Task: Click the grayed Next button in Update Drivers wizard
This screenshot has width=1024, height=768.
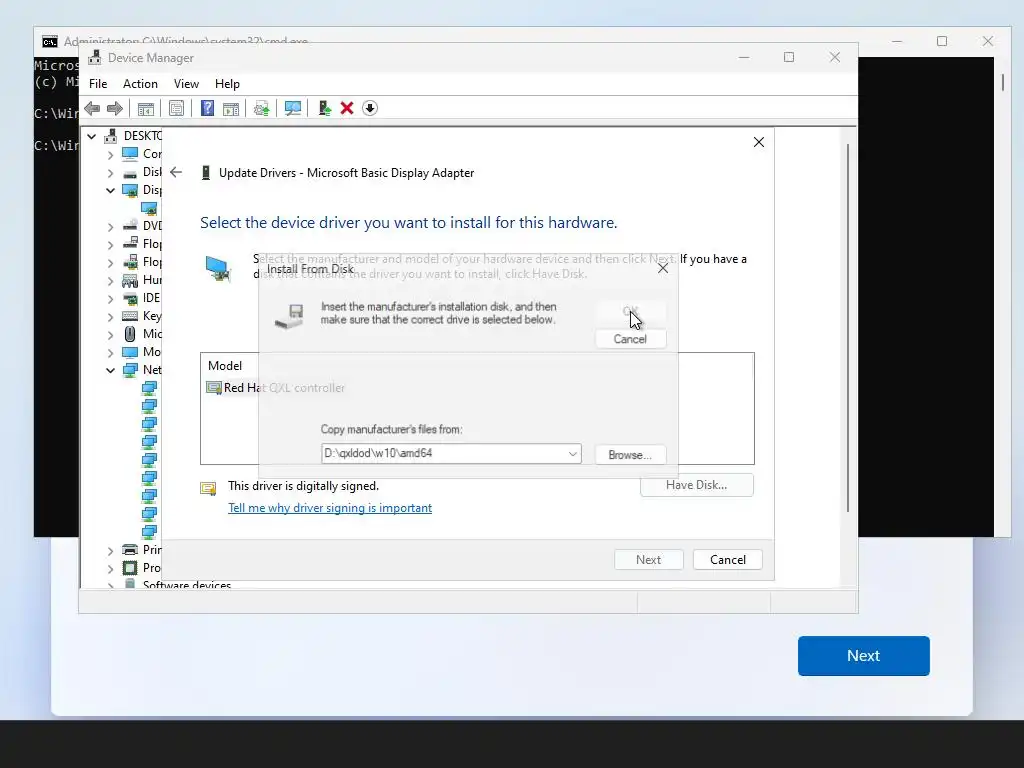Action: pyautogui.click(x=648, y=560)
